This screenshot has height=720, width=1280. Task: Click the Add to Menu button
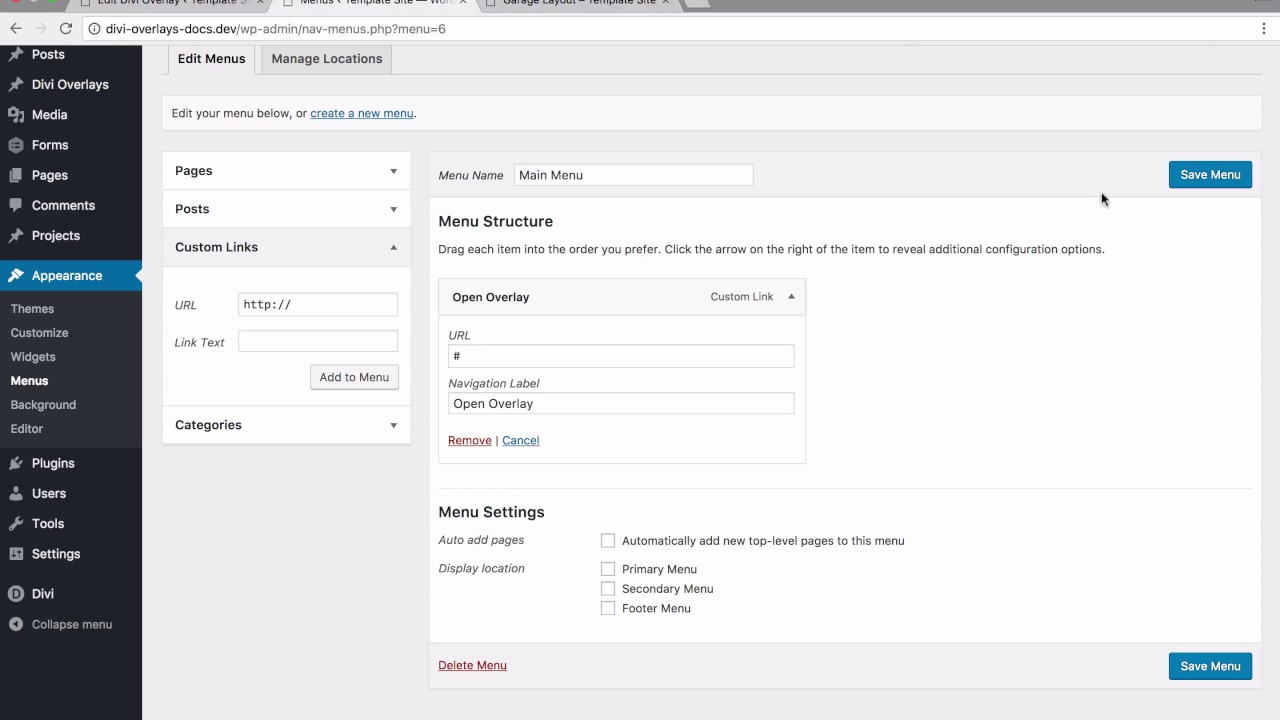[x=354, y=377]
